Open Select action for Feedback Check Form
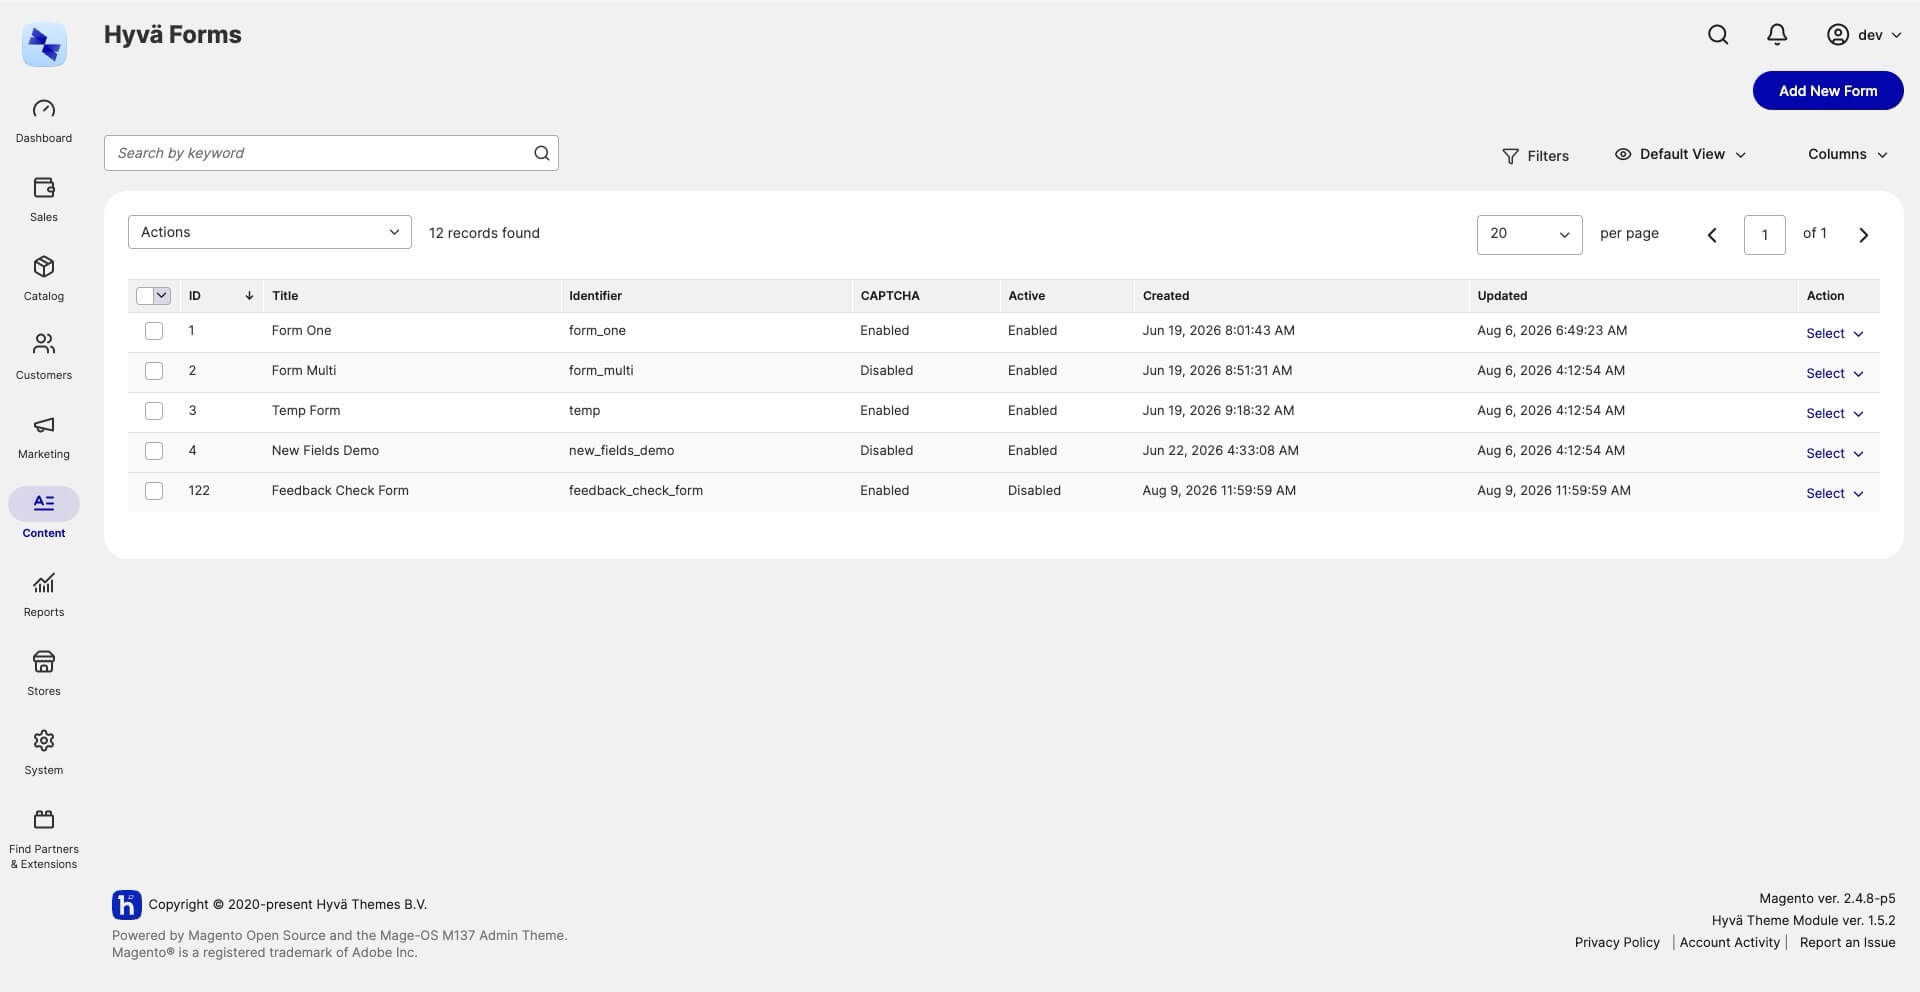1920x992 pixels. (x=1834, y=494)
